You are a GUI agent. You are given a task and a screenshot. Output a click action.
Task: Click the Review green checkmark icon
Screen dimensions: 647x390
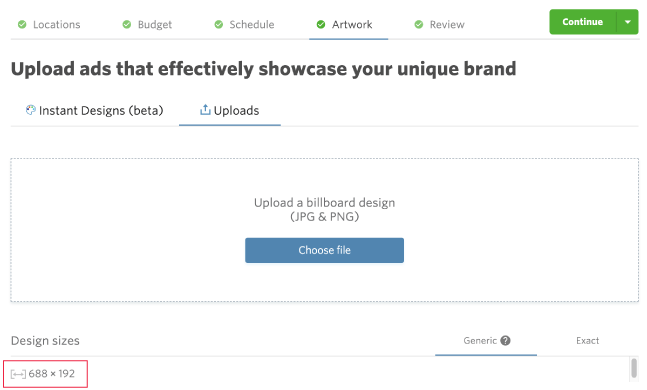419,25
